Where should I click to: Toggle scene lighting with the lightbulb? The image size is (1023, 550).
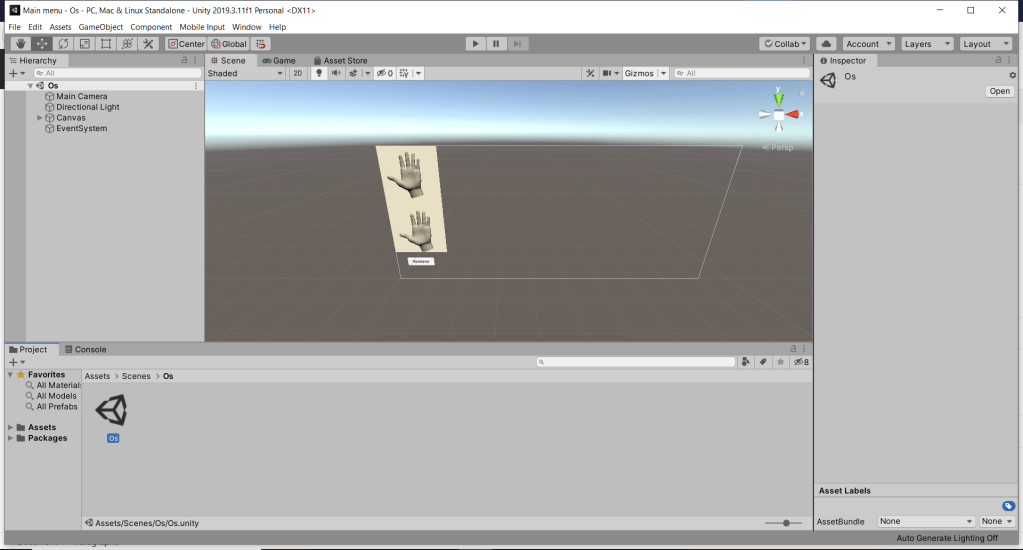coord(319,73)
